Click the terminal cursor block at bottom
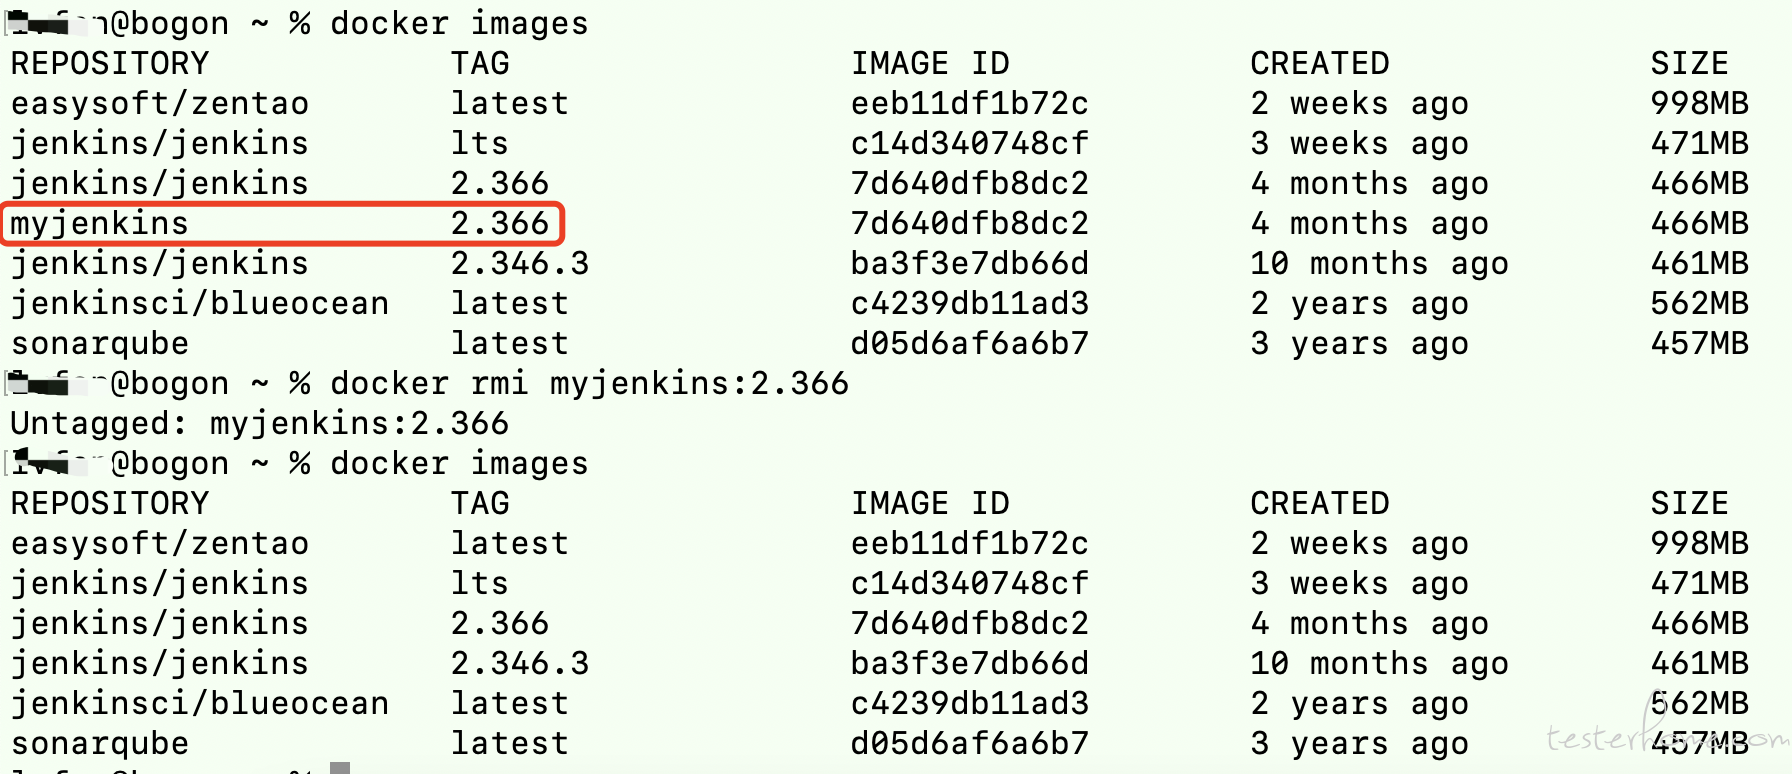This screenshot has width=1792, height=774. [340, 768]
